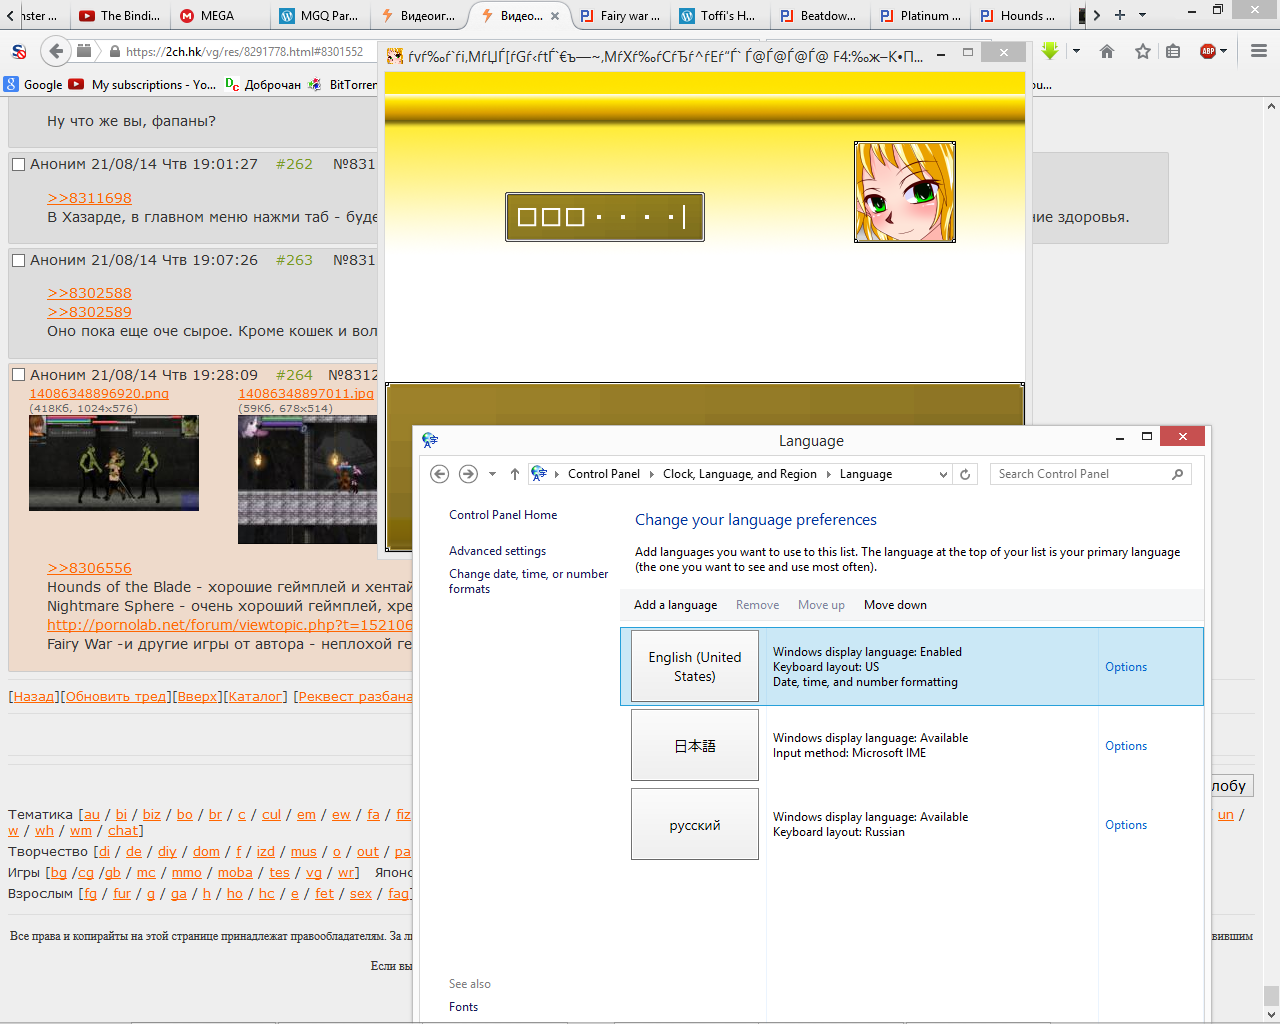This screenshot has width=1280, height=1024.
Task: Open reply link >>8306556
Action: coord(89,568)
